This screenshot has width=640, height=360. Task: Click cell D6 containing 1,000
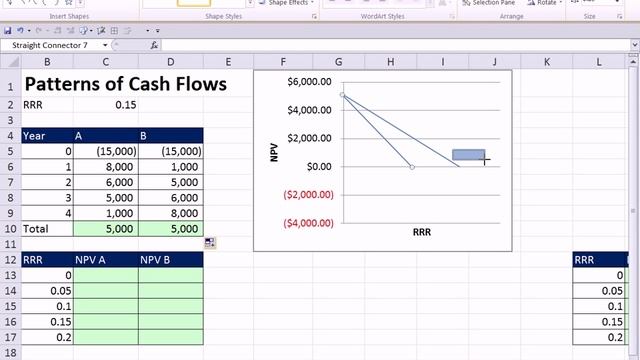[x=171, y=167]
